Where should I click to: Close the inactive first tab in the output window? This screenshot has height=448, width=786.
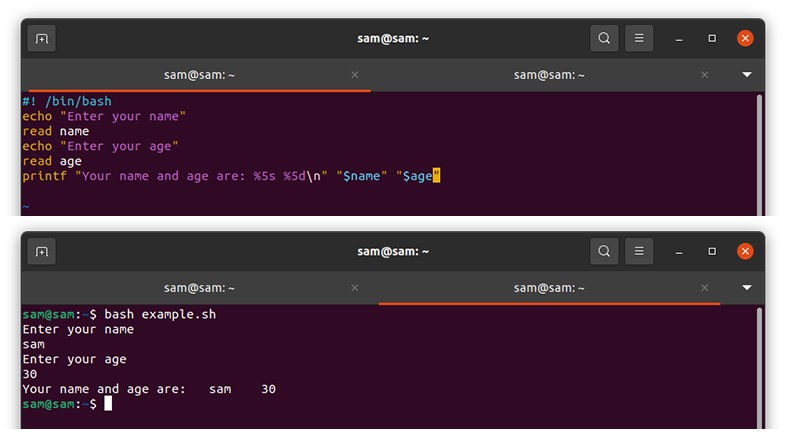pos(355,288)
